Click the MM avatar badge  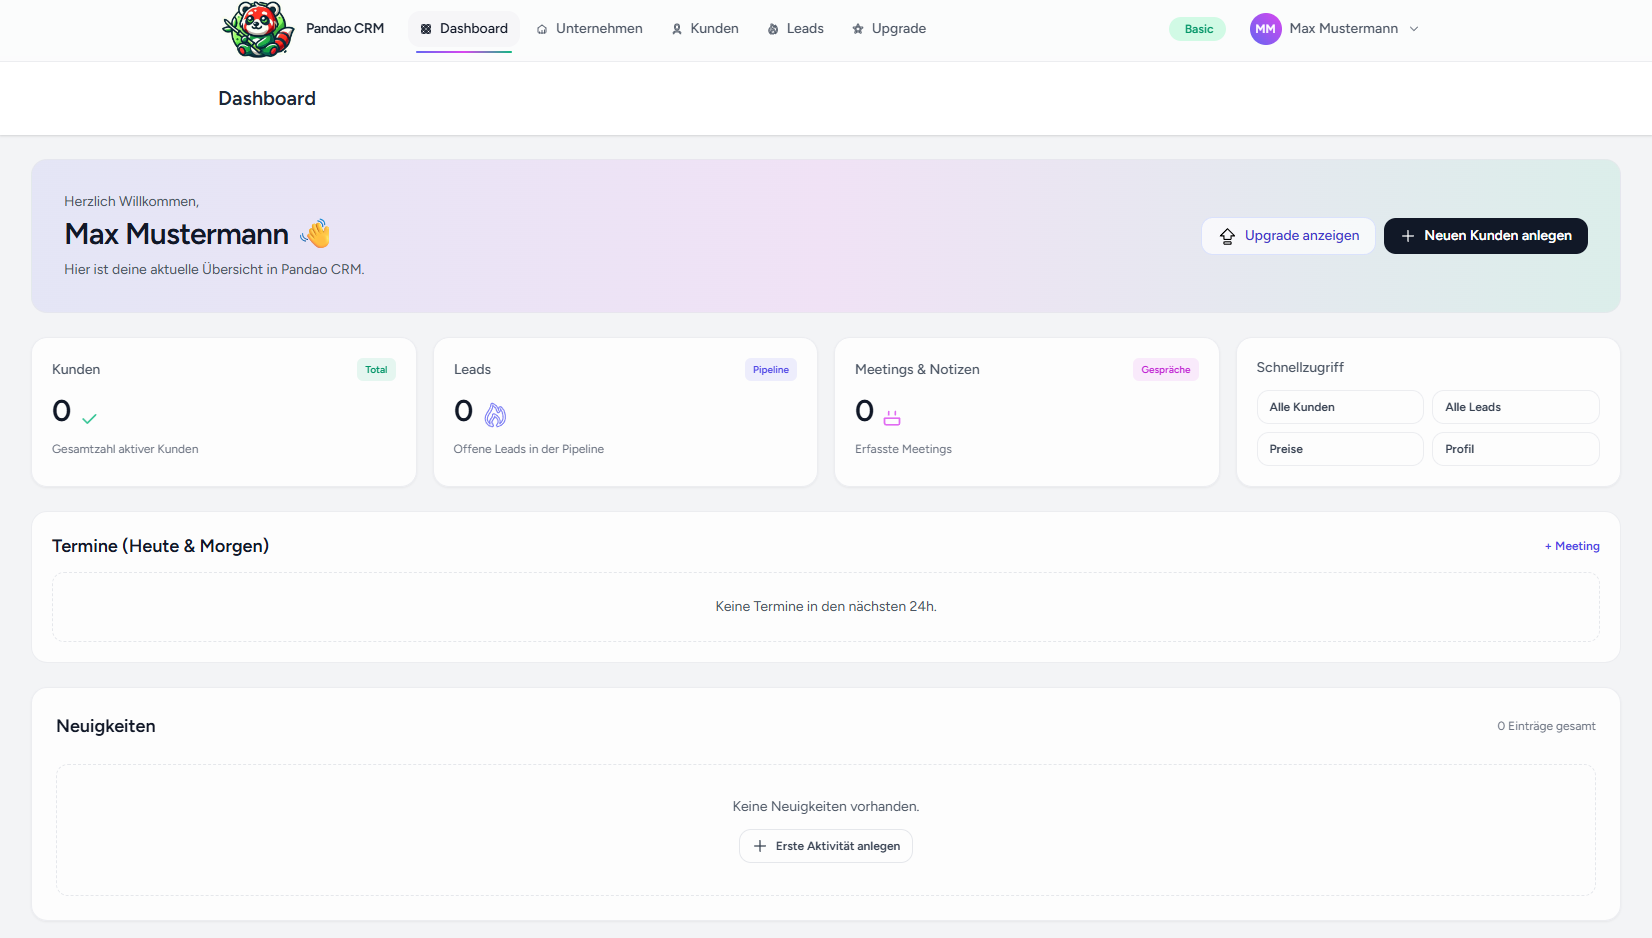[x=1265, y=29]
